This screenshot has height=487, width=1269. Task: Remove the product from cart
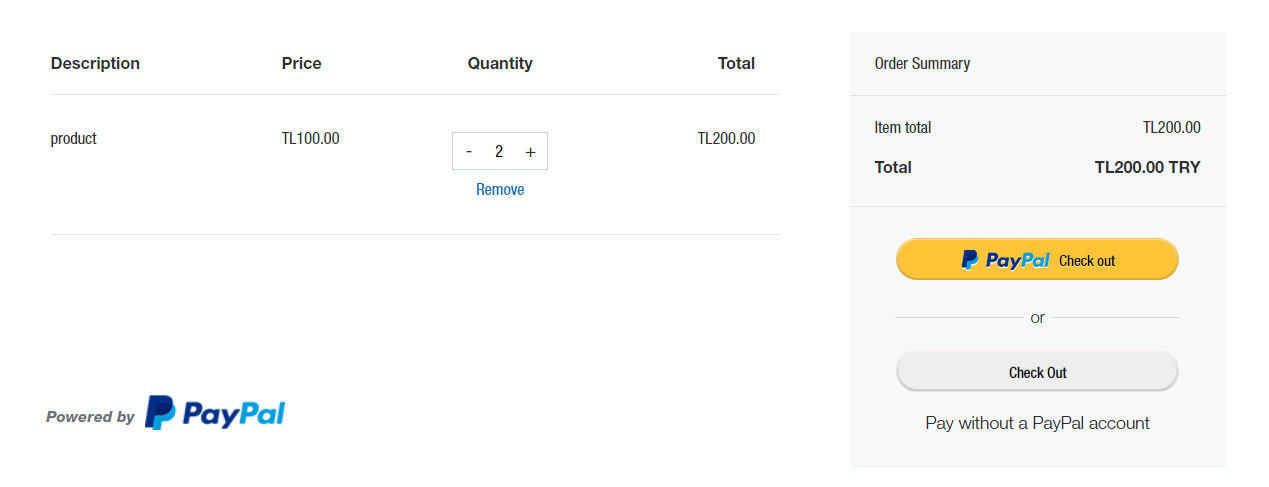[x=500, y=189]
